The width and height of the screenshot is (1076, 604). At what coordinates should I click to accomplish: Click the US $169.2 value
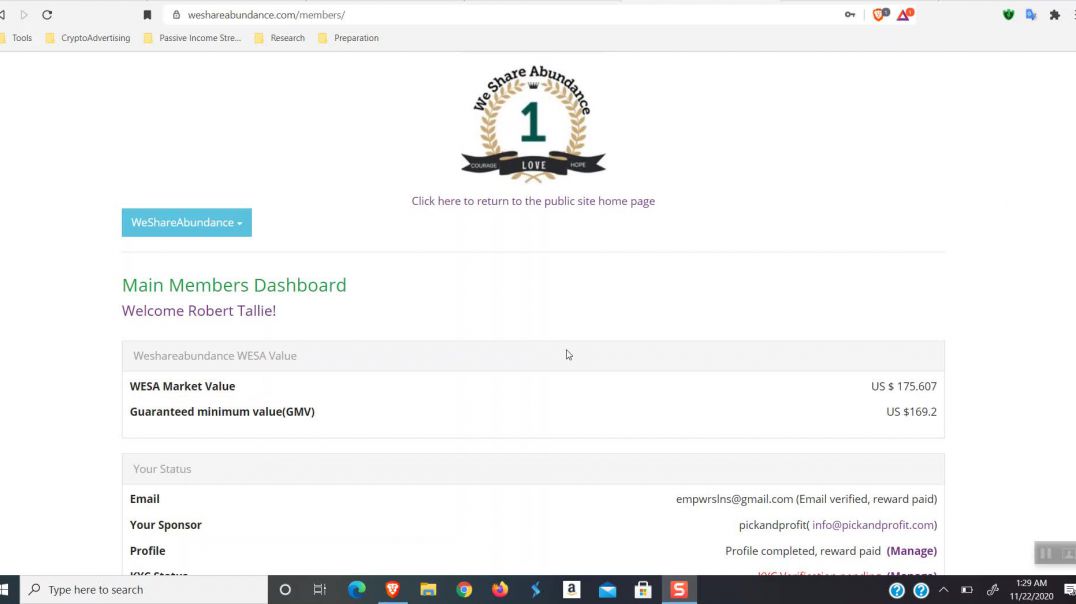[x=911, y=412]
